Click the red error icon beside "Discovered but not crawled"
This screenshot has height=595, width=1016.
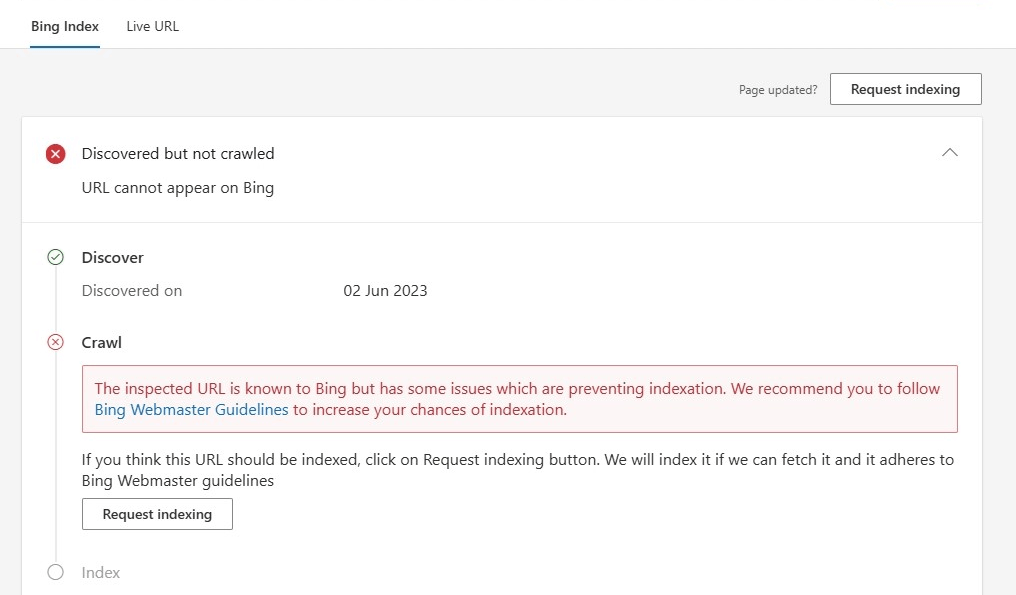coord(56,154)
